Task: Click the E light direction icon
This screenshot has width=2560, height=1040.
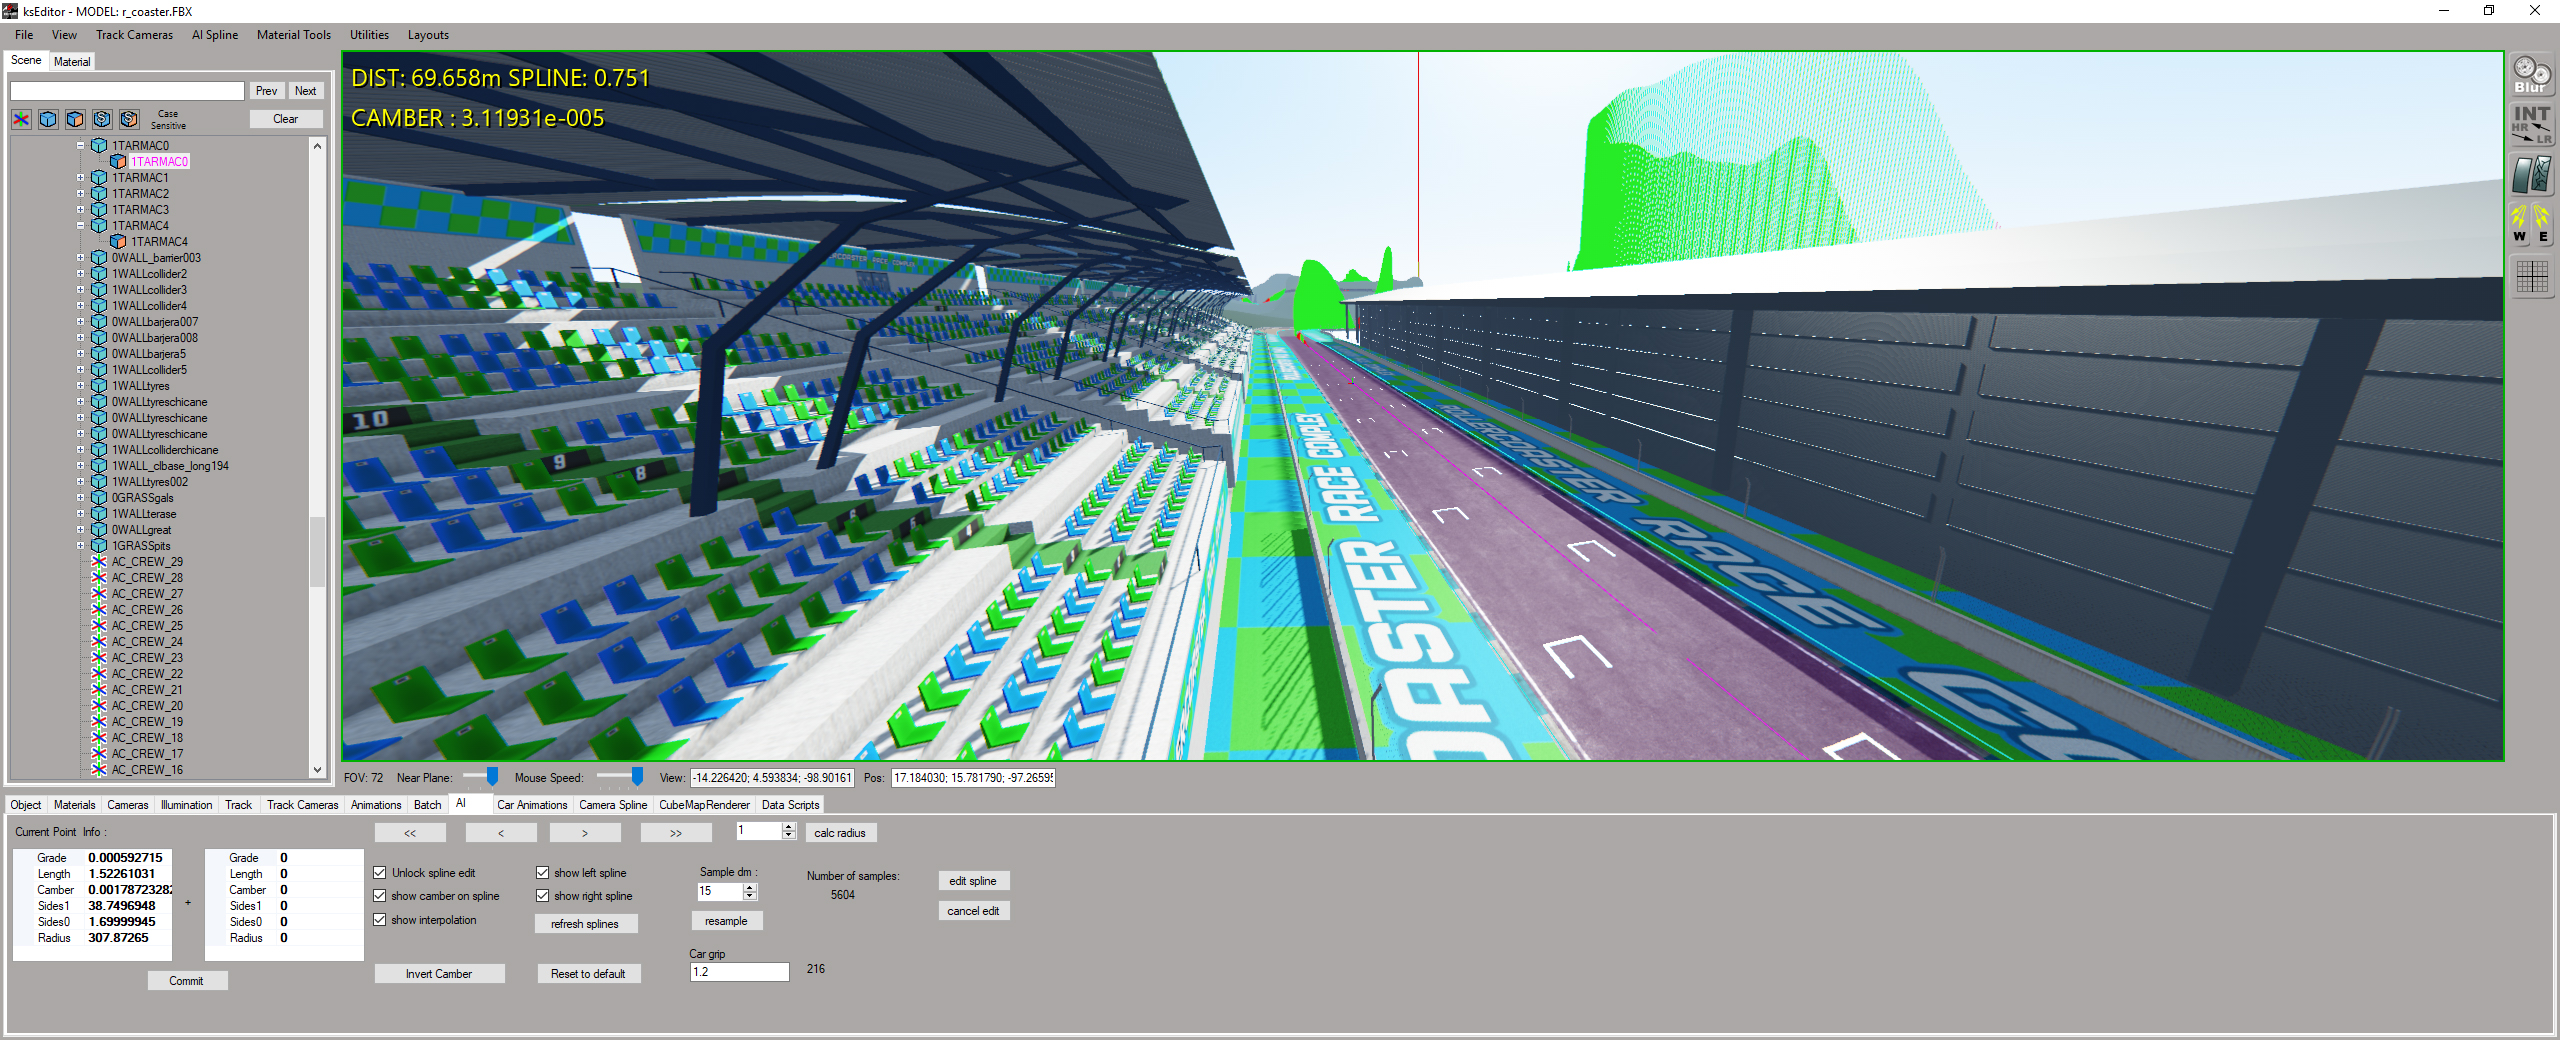Action: [2543, 224]
